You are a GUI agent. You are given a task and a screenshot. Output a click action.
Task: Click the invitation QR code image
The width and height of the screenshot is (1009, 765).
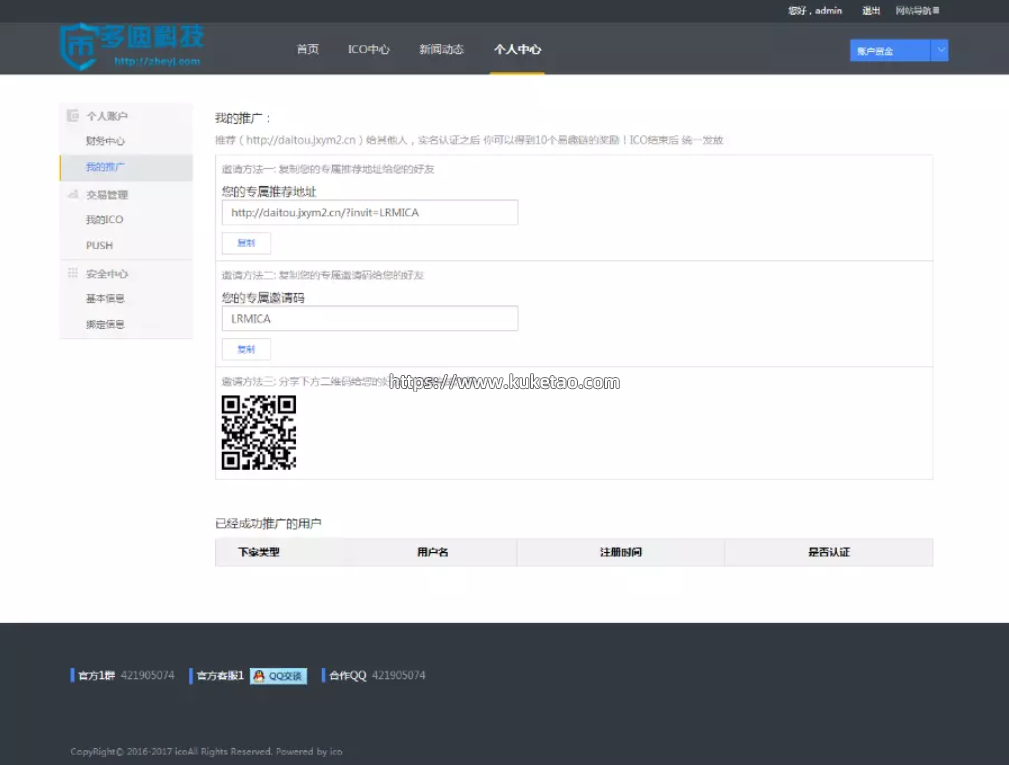(258, 432)
